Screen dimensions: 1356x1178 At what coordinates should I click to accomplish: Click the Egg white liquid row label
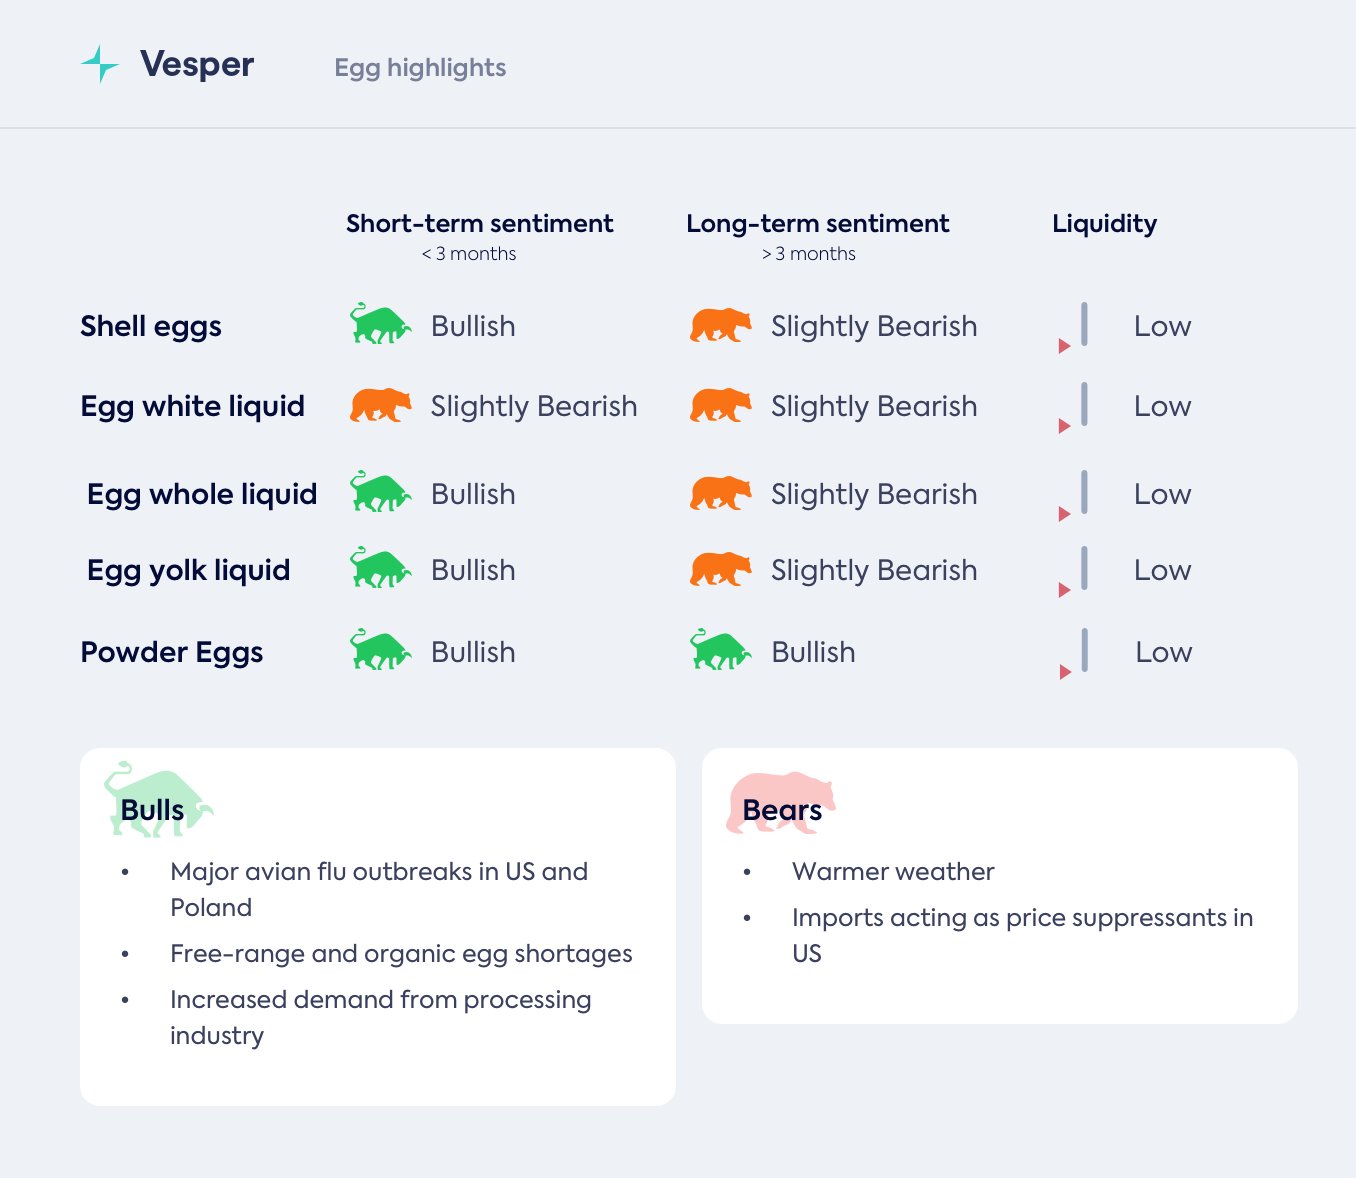click(x=192, y=406)
